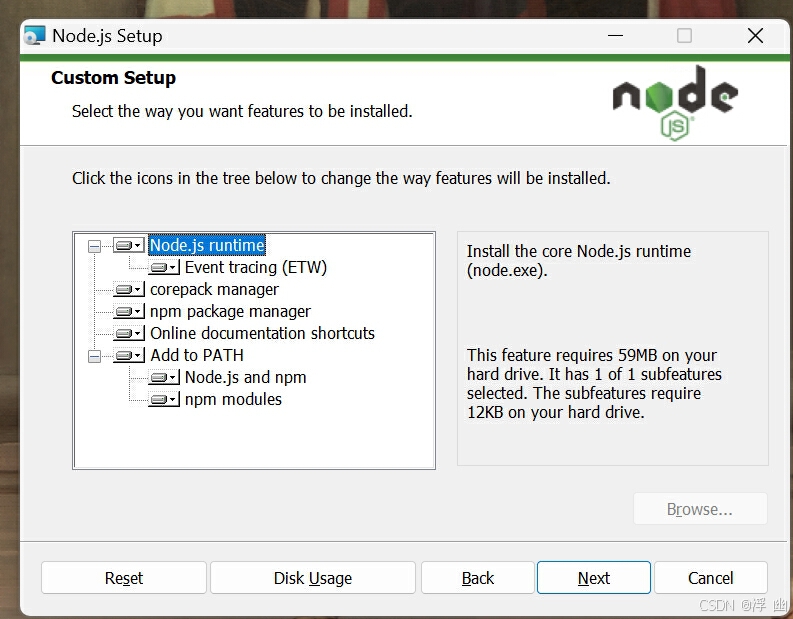The height and width of the screenshot is (619, 793).
Task: Collapse the Node.js runtime tree node
Action: click(x=95, y=246)
